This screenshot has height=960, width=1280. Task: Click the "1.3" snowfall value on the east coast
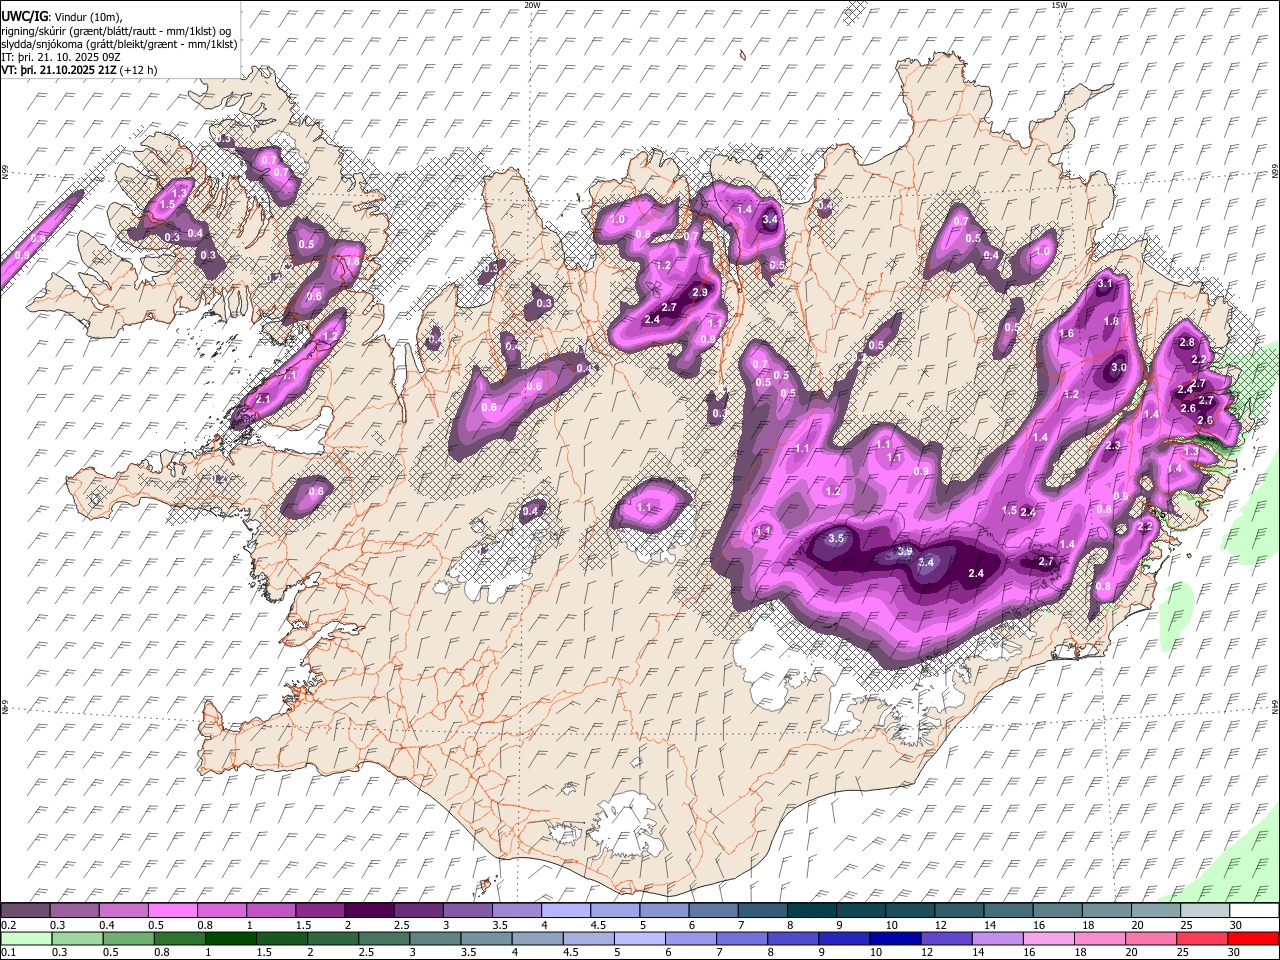tap(1191, 452)
